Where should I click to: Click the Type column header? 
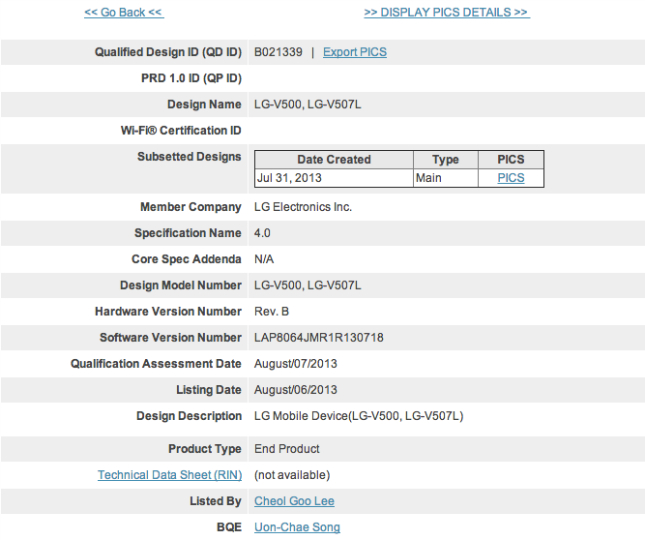[445, 160]
